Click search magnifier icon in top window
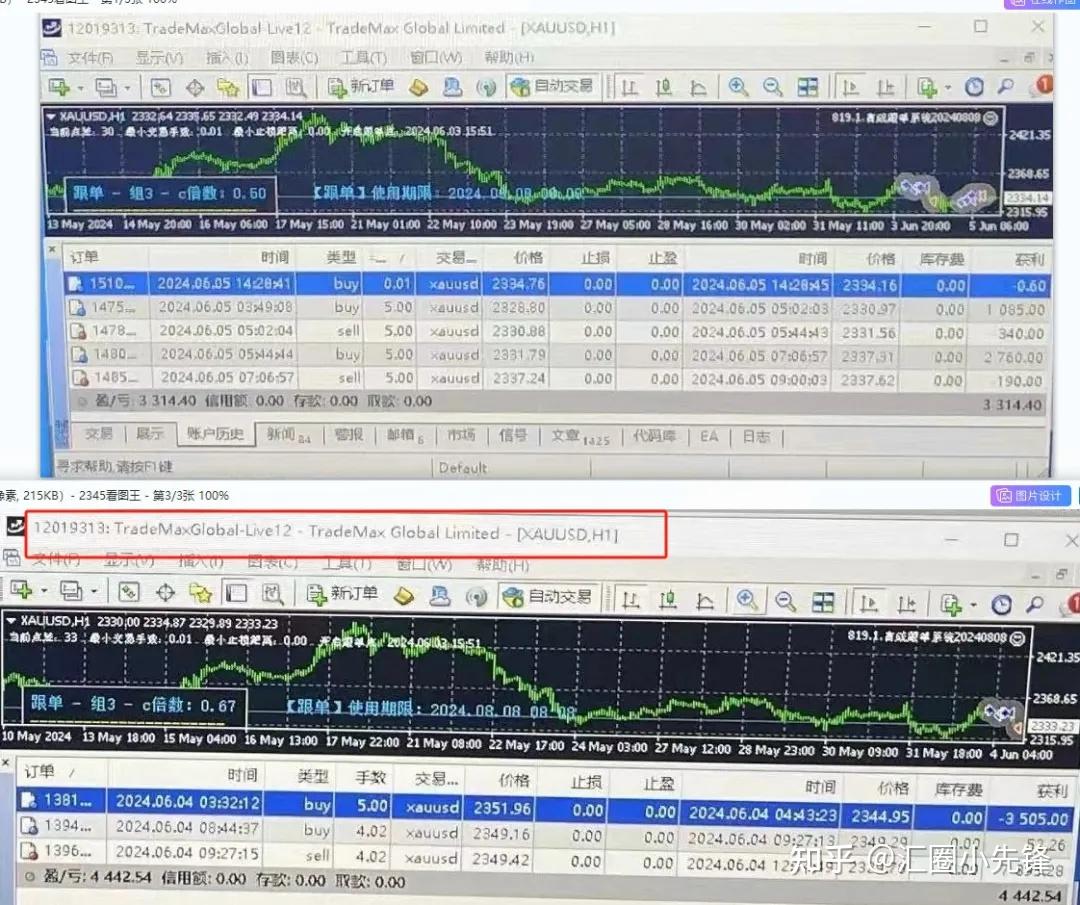 pos(1006,87)
